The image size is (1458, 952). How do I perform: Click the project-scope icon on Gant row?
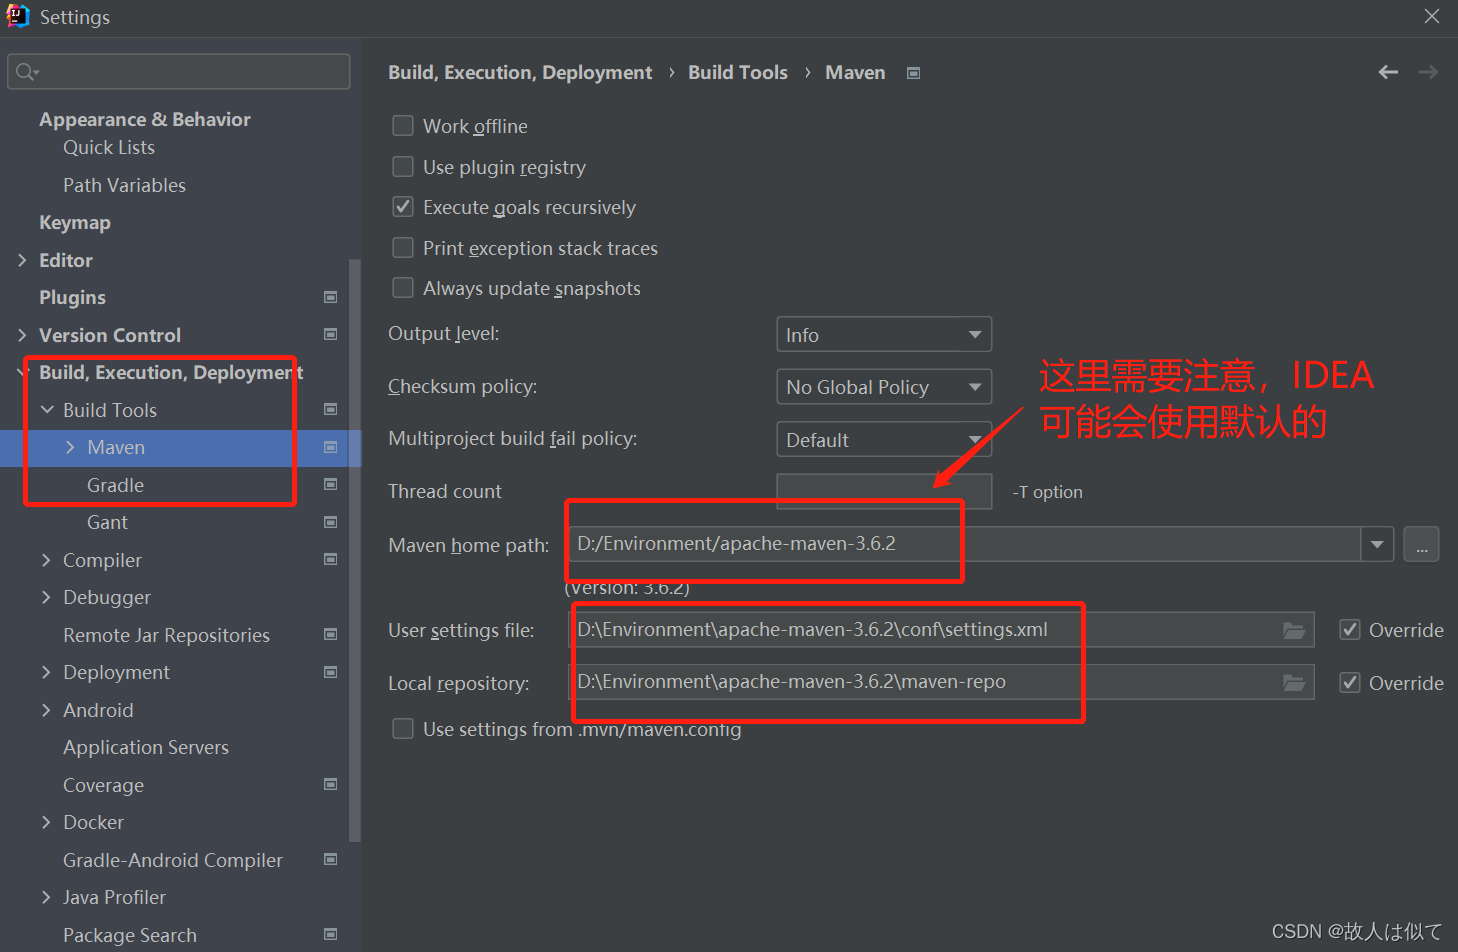331,522
